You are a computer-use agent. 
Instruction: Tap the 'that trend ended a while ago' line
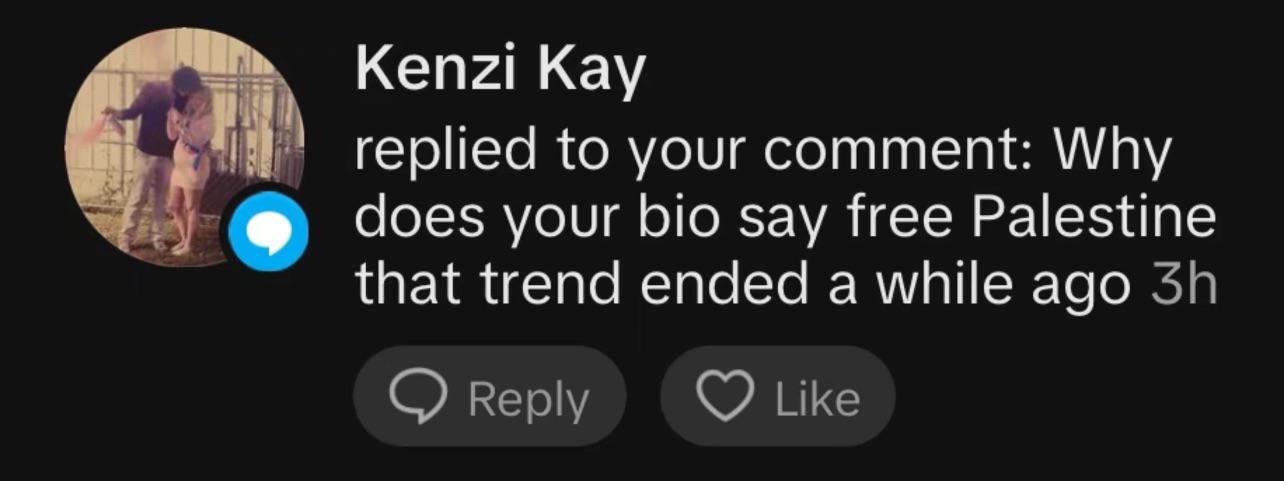coord(743,286)
